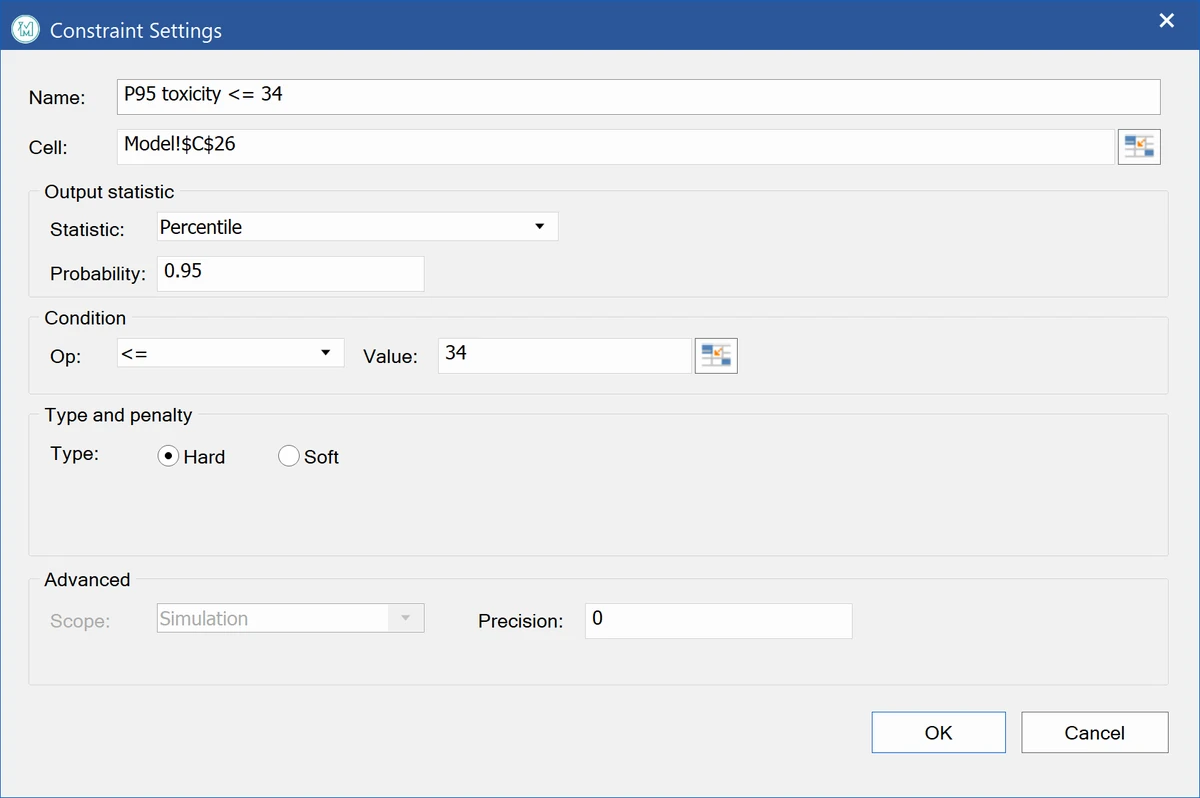Confirm settings with the OK button
Viewport: 1200px width, 798px height.
coord(938,732)
